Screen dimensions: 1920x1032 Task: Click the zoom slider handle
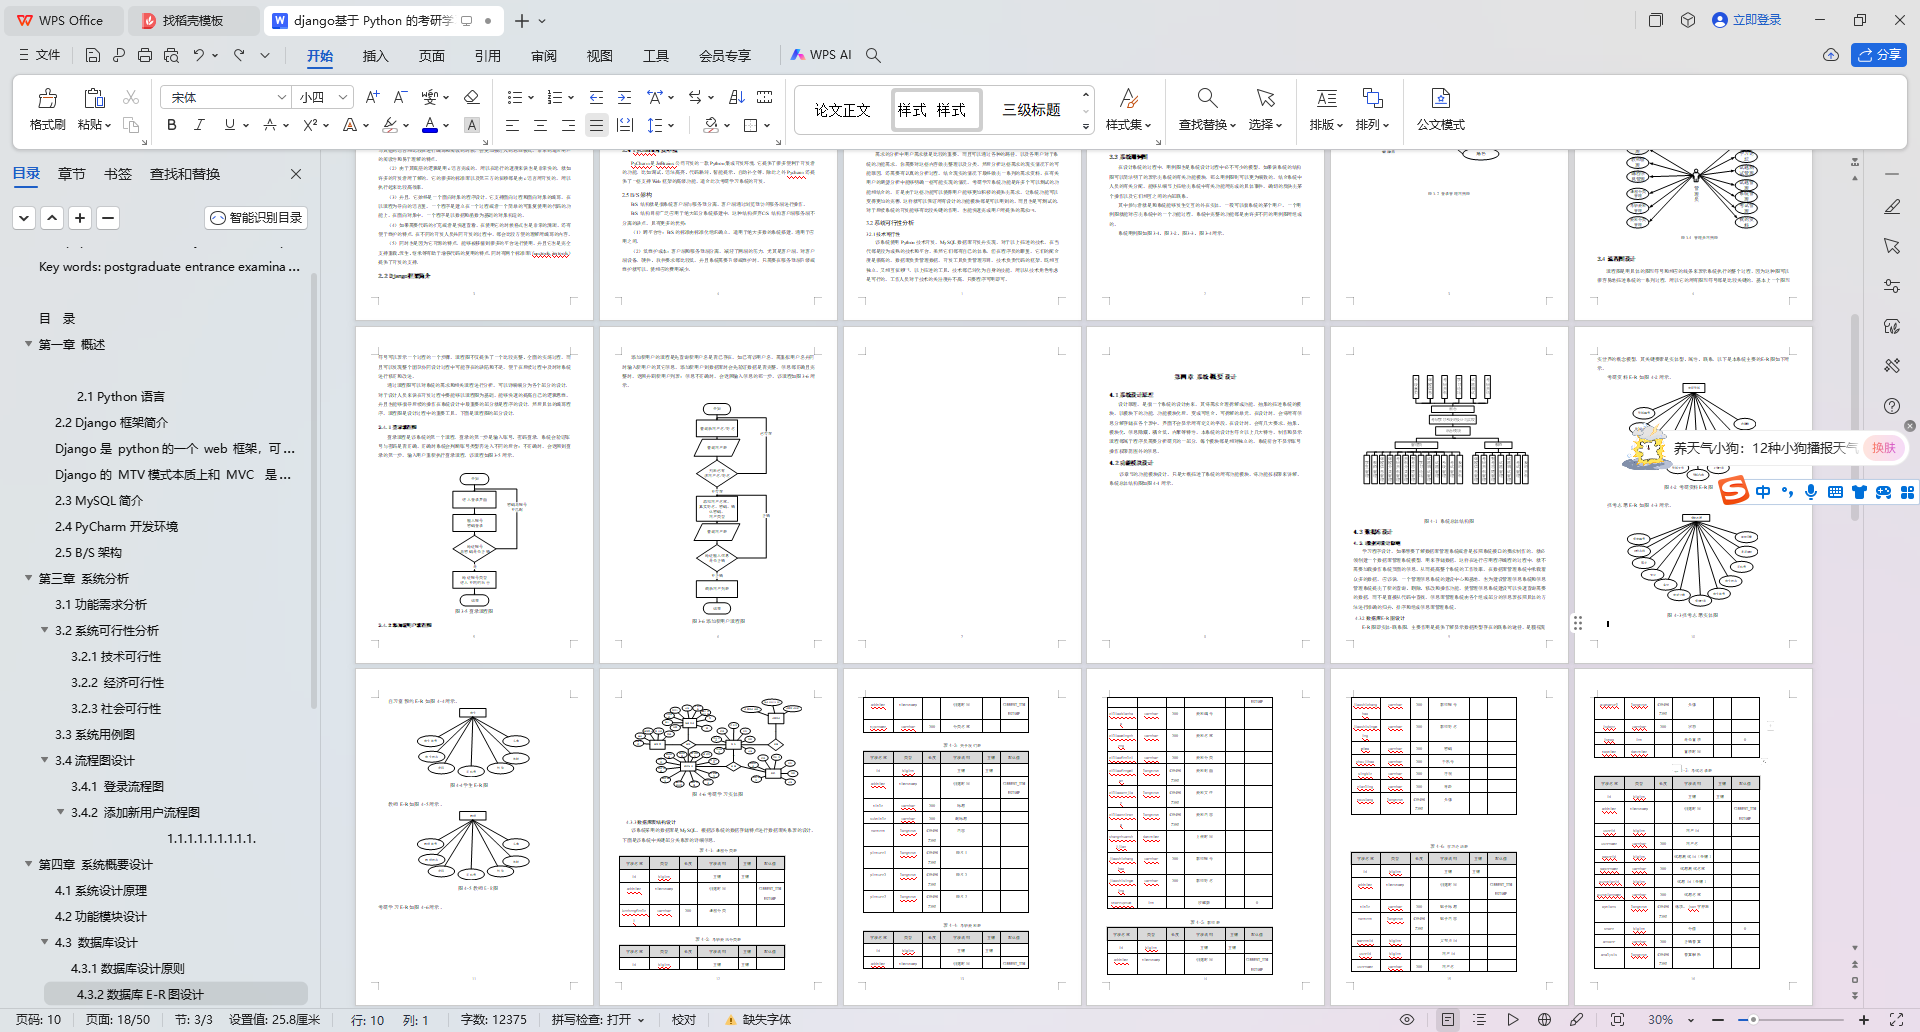[1753, 1020]
